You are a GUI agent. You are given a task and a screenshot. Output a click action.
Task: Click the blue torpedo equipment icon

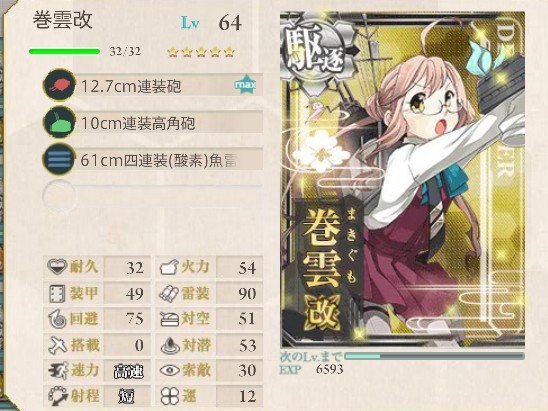tap(59, 160)
